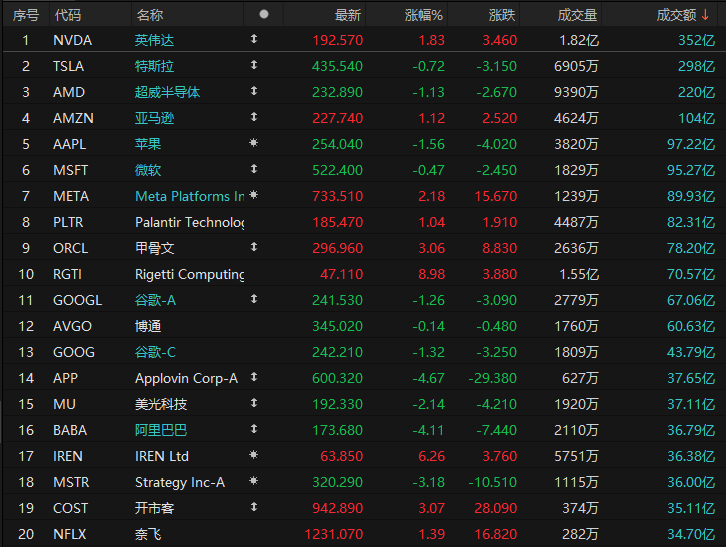
Task: Open the 谷歌-A stock name link
Action: click(x=155, y=300)
